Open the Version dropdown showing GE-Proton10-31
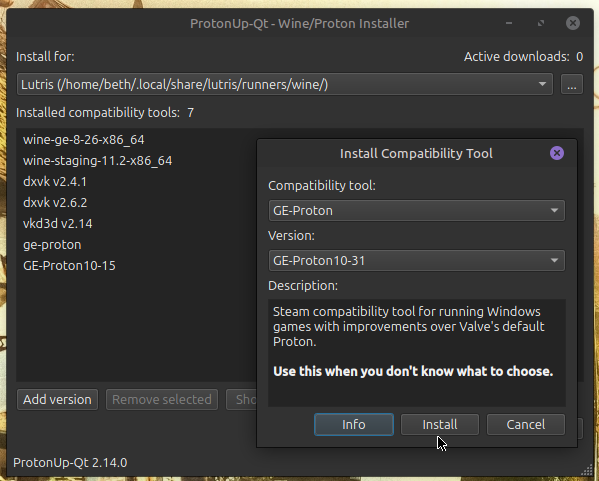This screenshot has height=481, width=599. coord(416,261)
